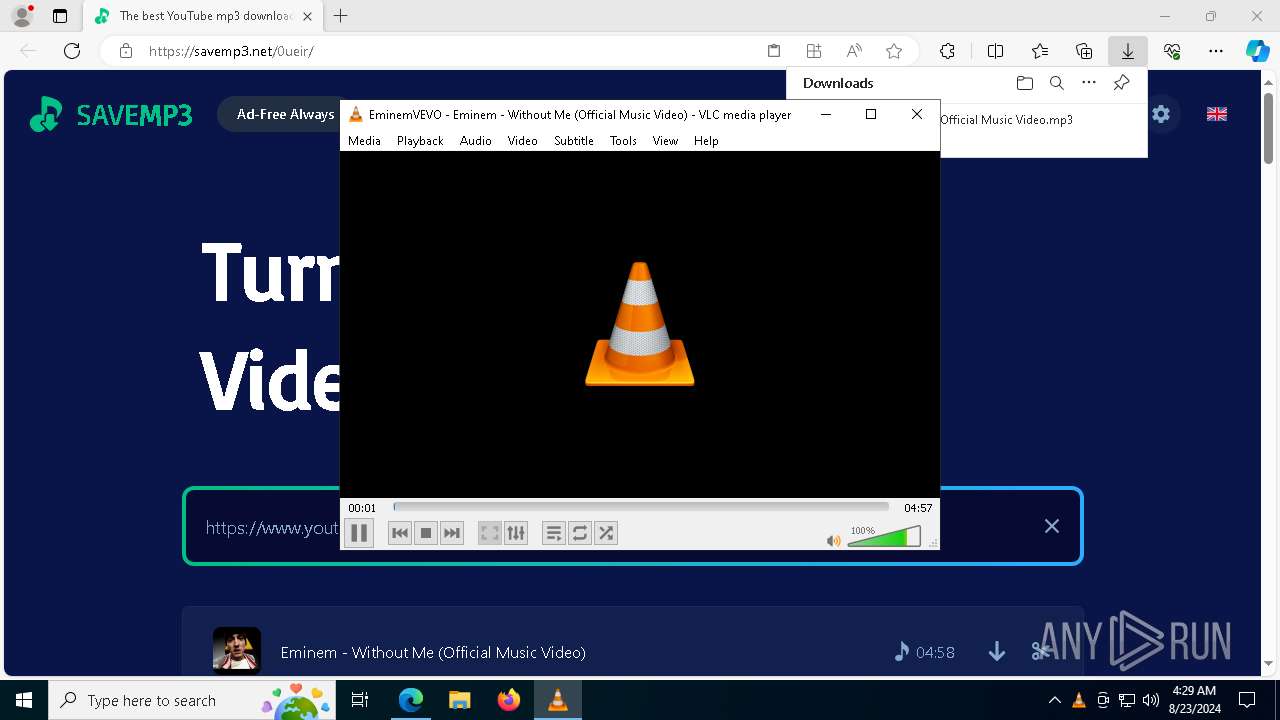Mute audio via VLC speaker icon

[834, 541]
